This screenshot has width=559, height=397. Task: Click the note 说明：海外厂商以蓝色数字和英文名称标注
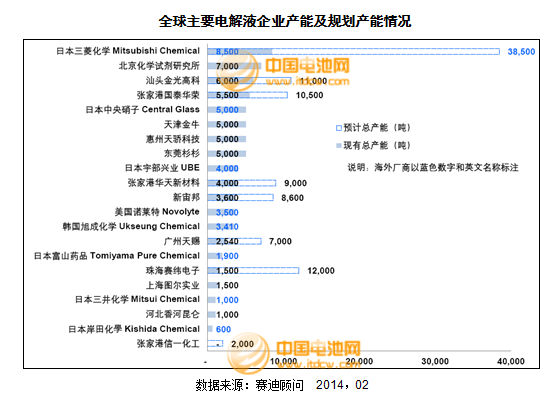tap(433, 167)
